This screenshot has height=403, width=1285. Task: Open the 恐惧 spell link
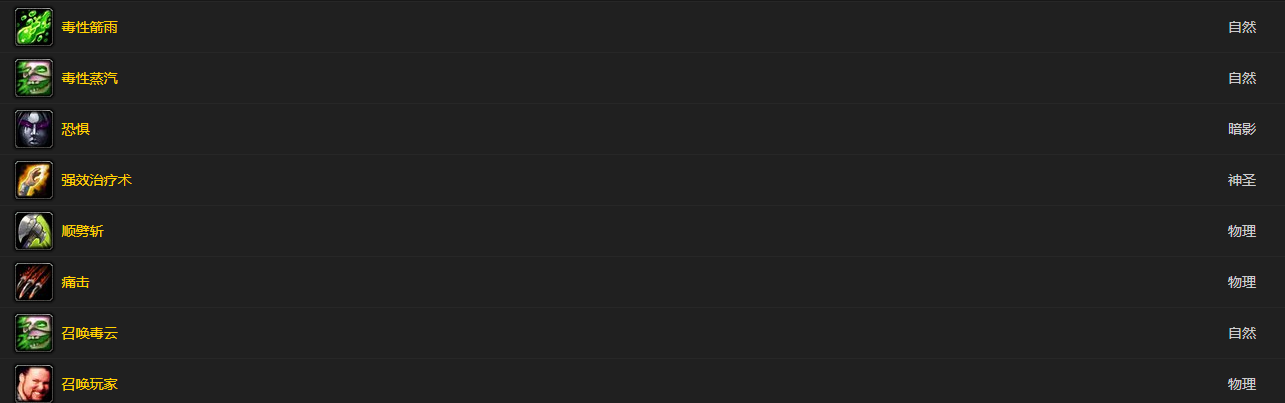(75, 129)
